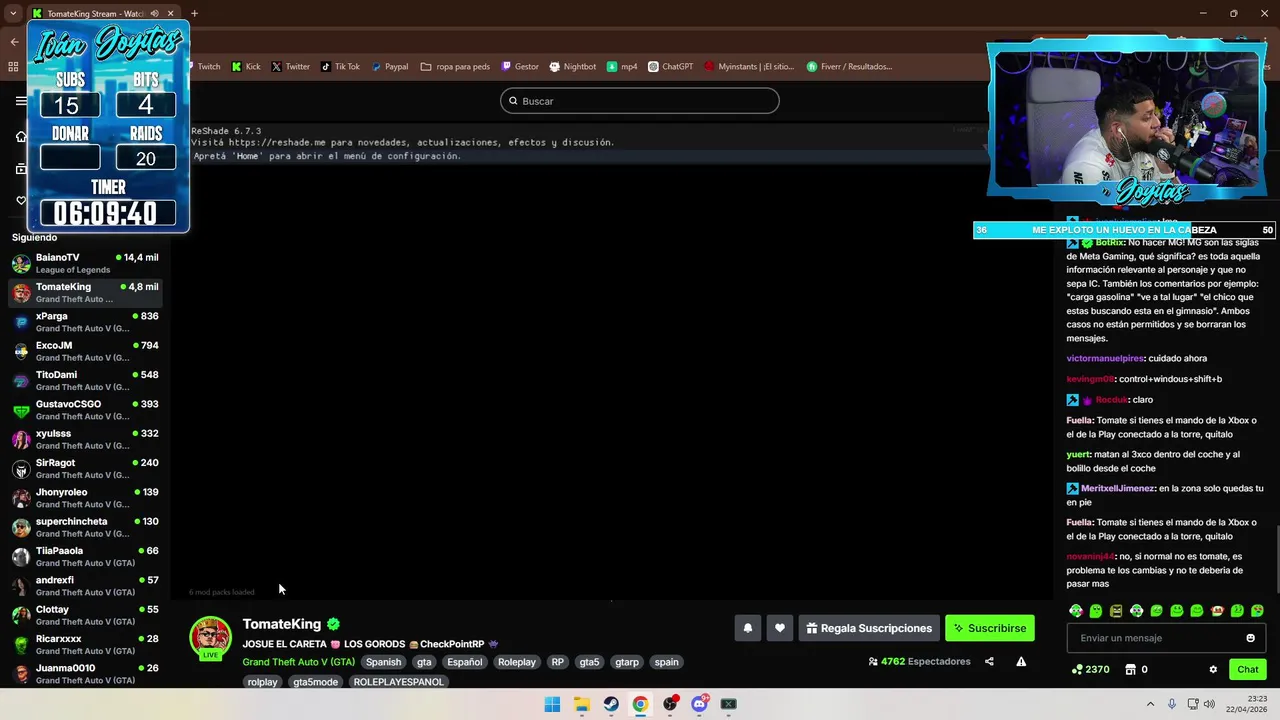Click the 2370 channel points balance
The image size is (1280, 720).
[x=1090, y=670]
